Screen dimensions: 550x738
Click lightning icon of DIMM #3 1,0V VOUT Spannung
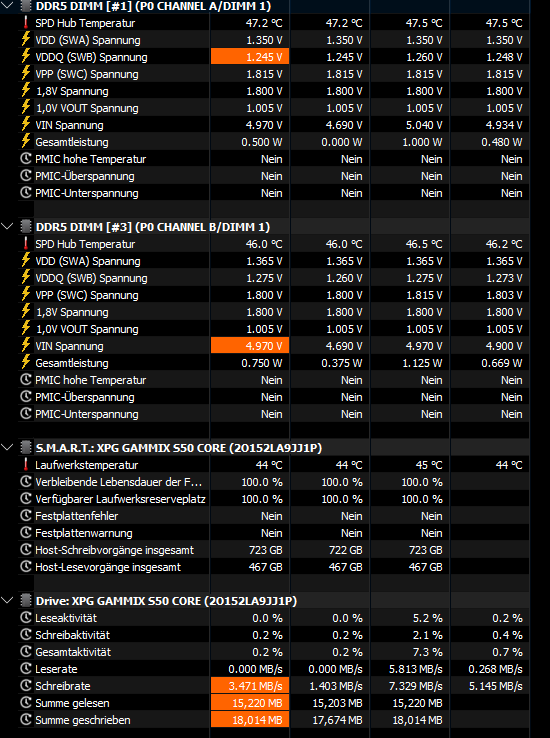click(x=26, y=329)
